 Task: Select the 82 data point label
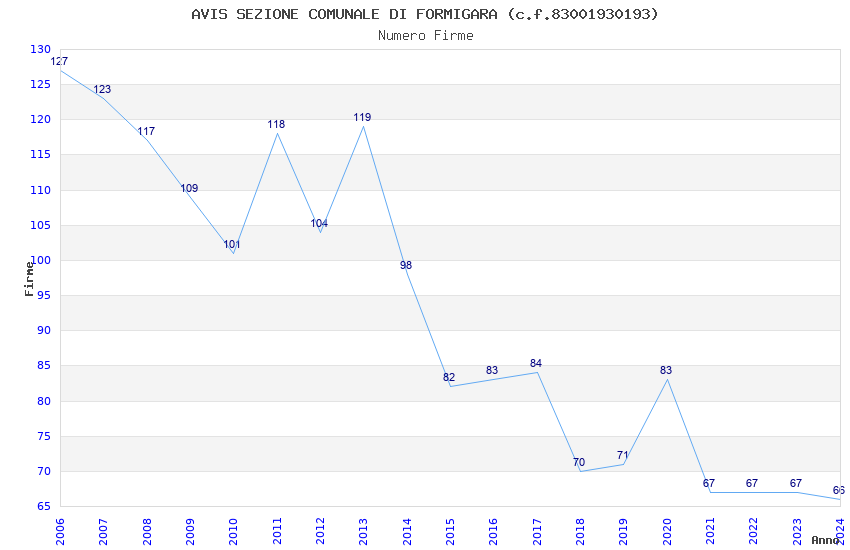[x=449, y=378]
